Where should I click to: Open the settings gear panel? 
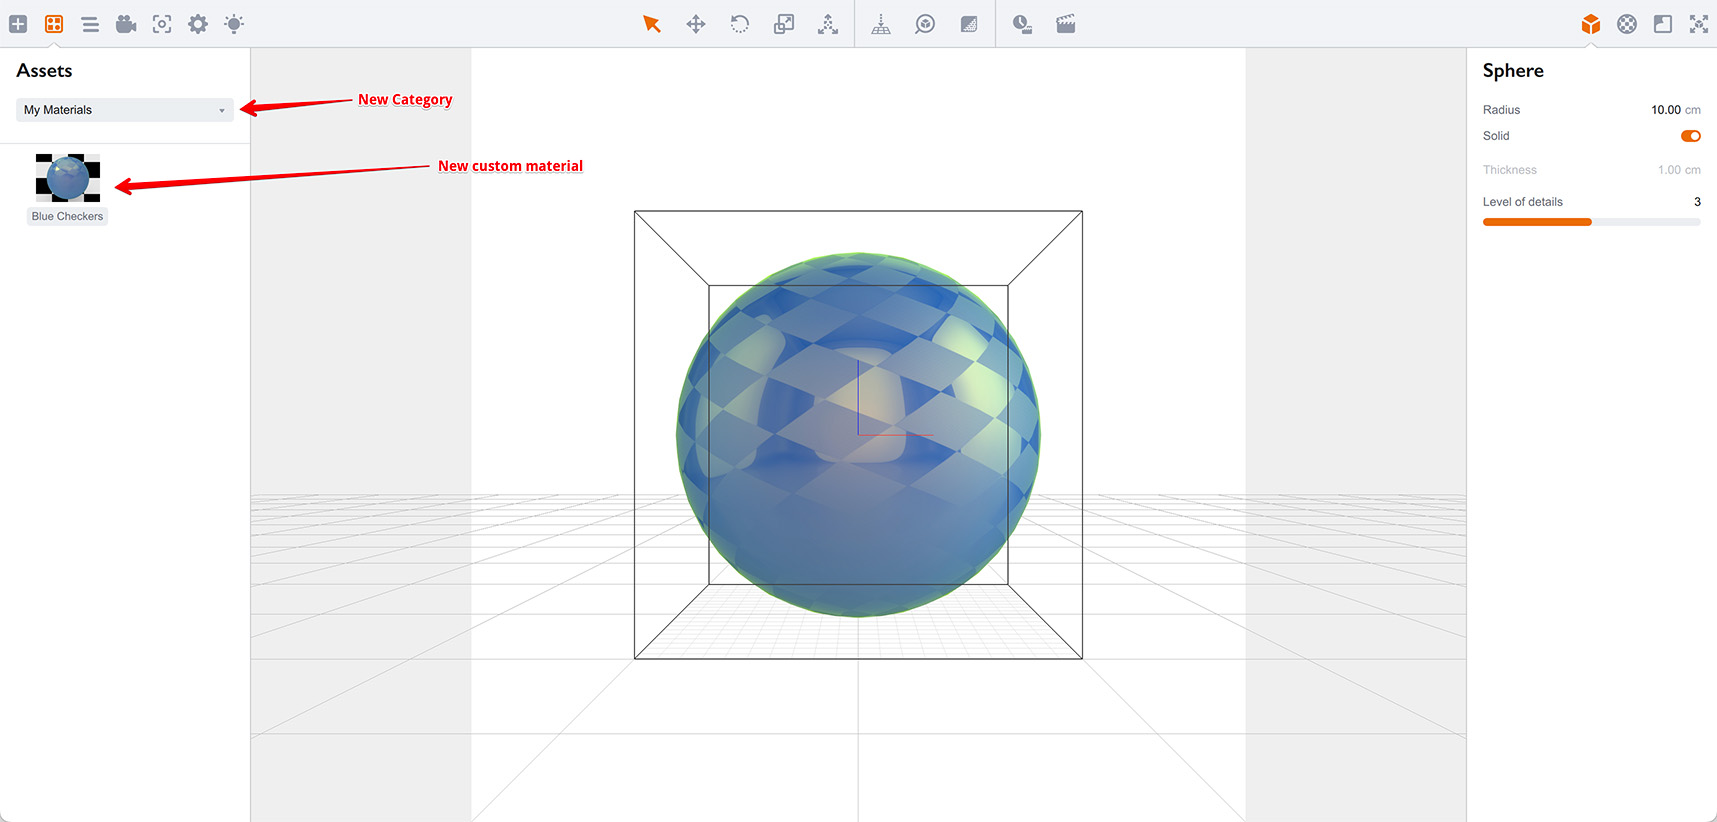point(198,24)
